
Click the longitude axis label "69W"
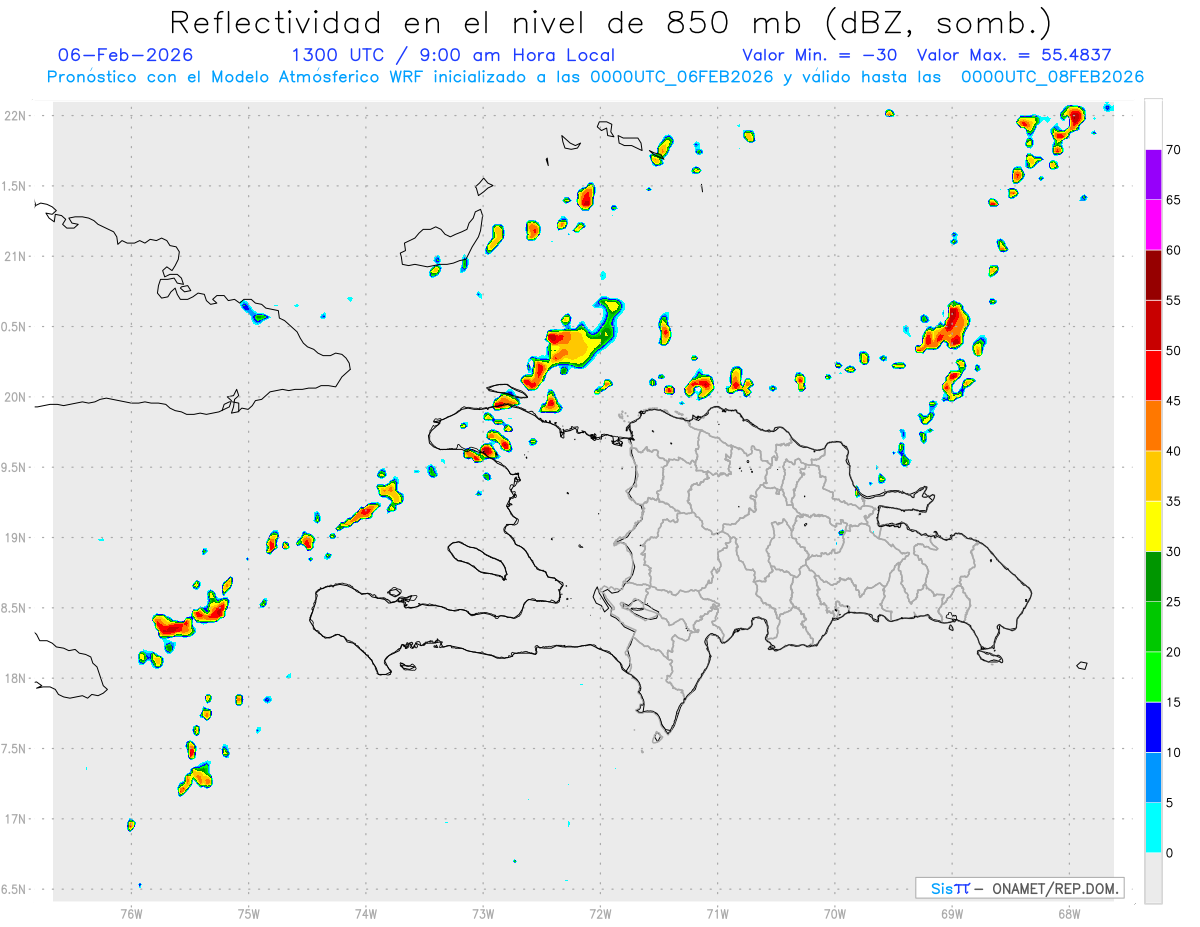952,913
